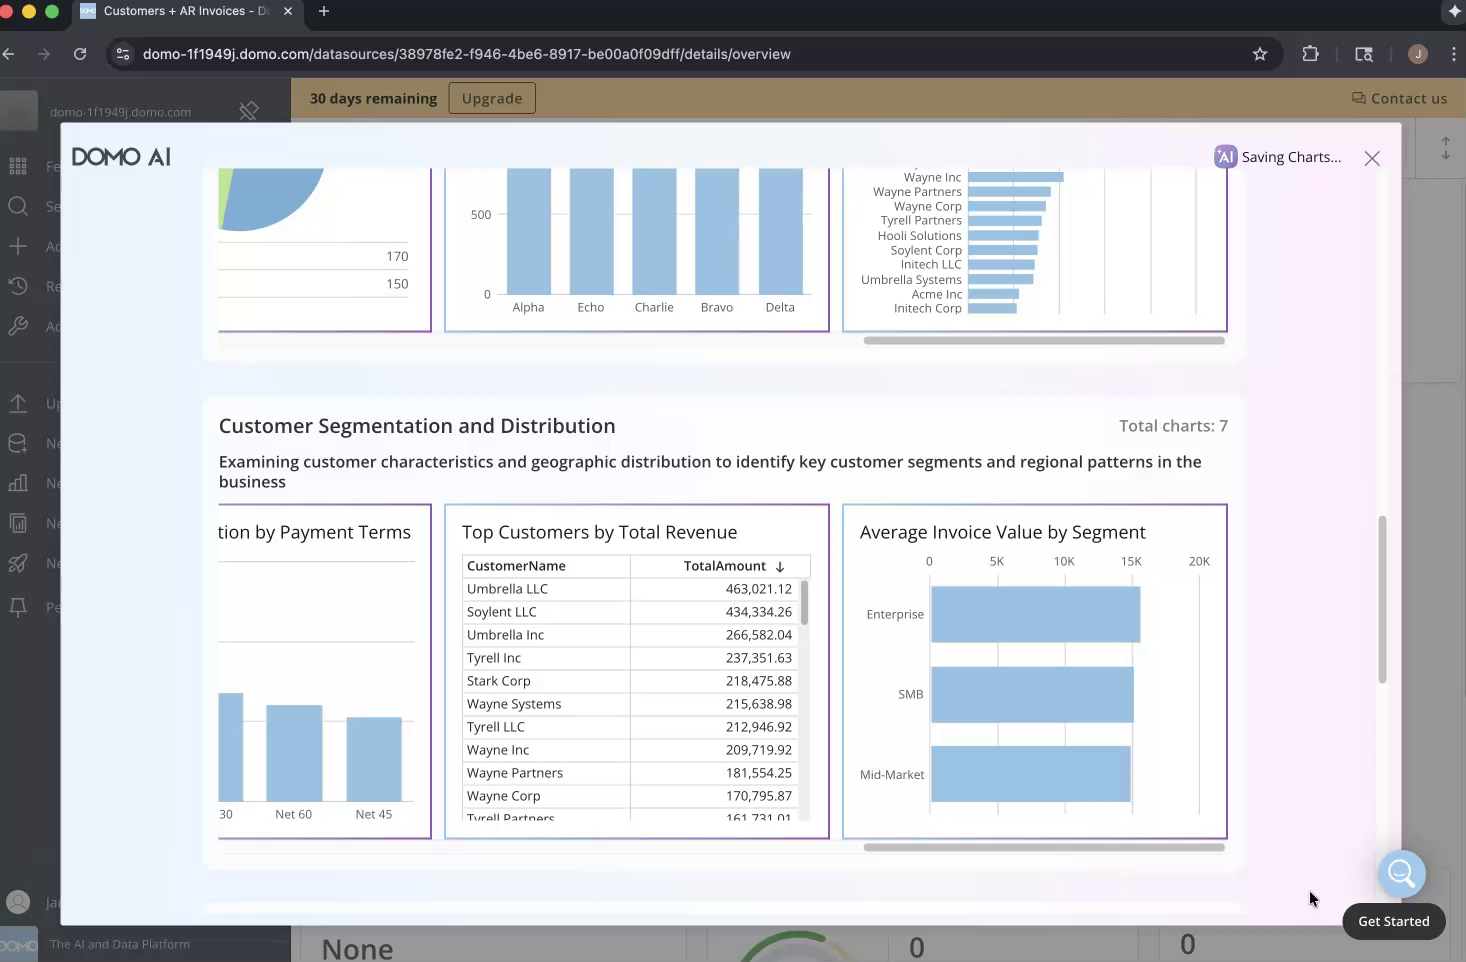This screenshot has height=962, width=1466.
Task: Select the Customers + AR Invoices browser tab
Action: pyautogui.click(x=186, y=11)
